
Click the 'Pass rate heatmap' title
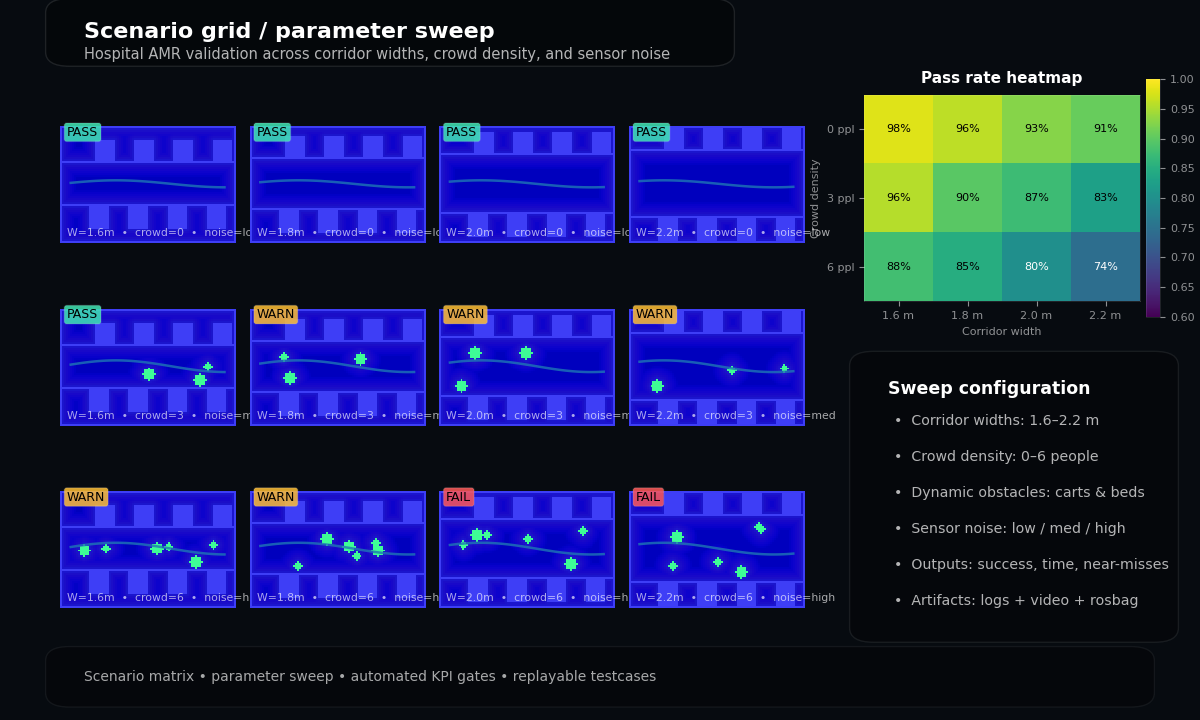point(1001,77)
